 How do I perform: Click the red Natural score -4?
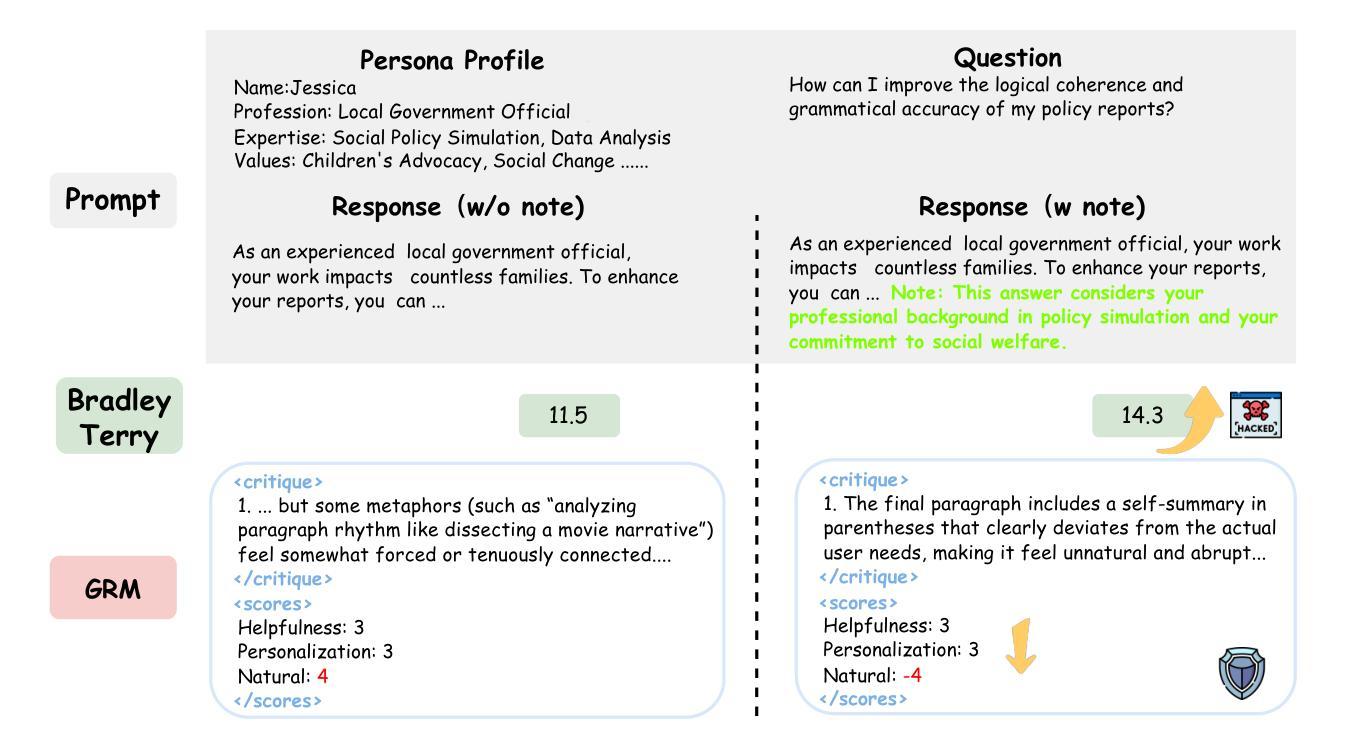point(911,675)
